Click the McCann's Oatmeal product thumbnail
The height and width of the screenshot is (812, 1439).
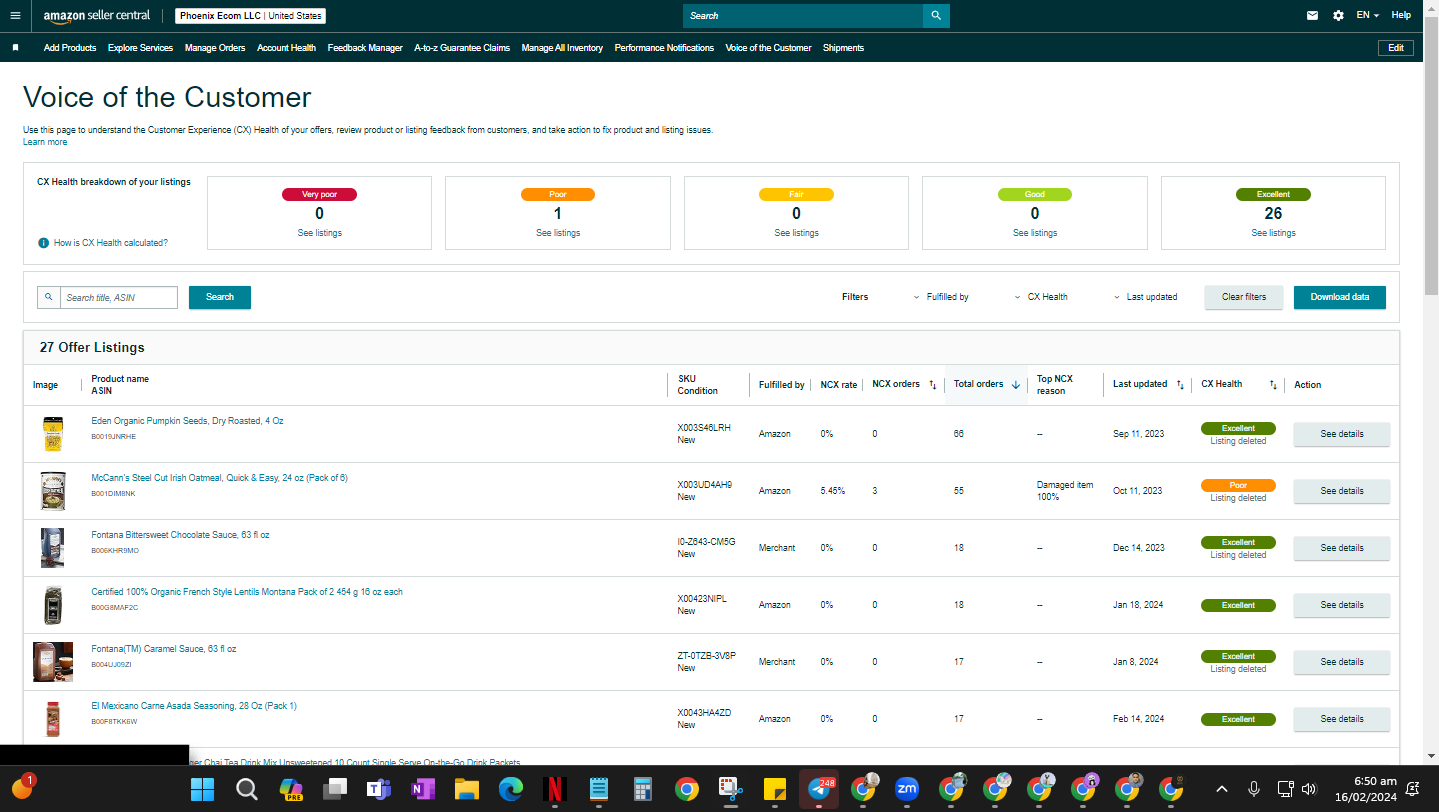52,491
